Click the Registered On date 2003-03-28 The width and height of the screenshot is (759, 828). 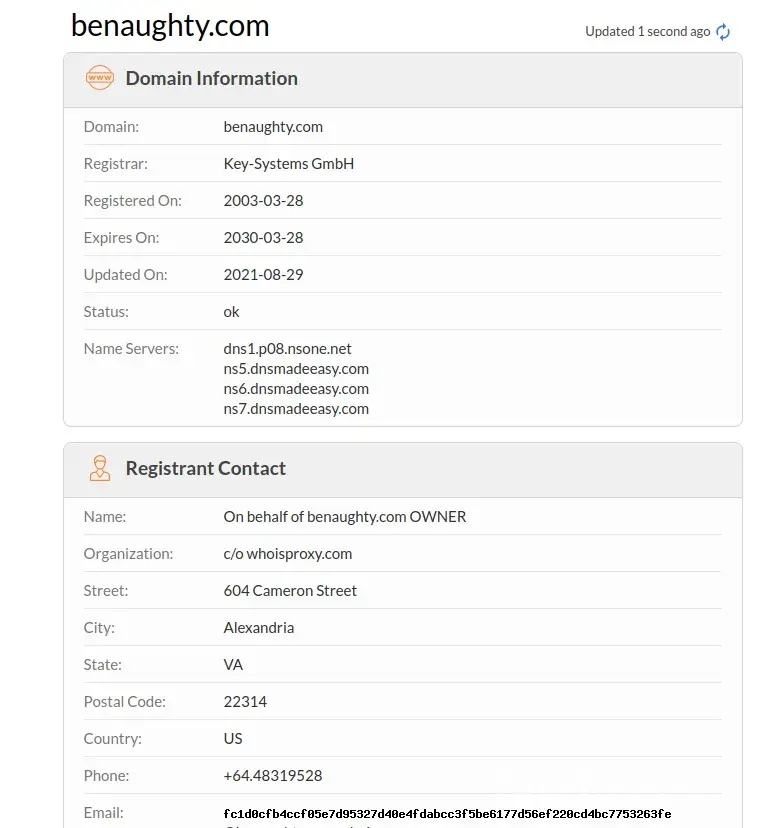263,201
